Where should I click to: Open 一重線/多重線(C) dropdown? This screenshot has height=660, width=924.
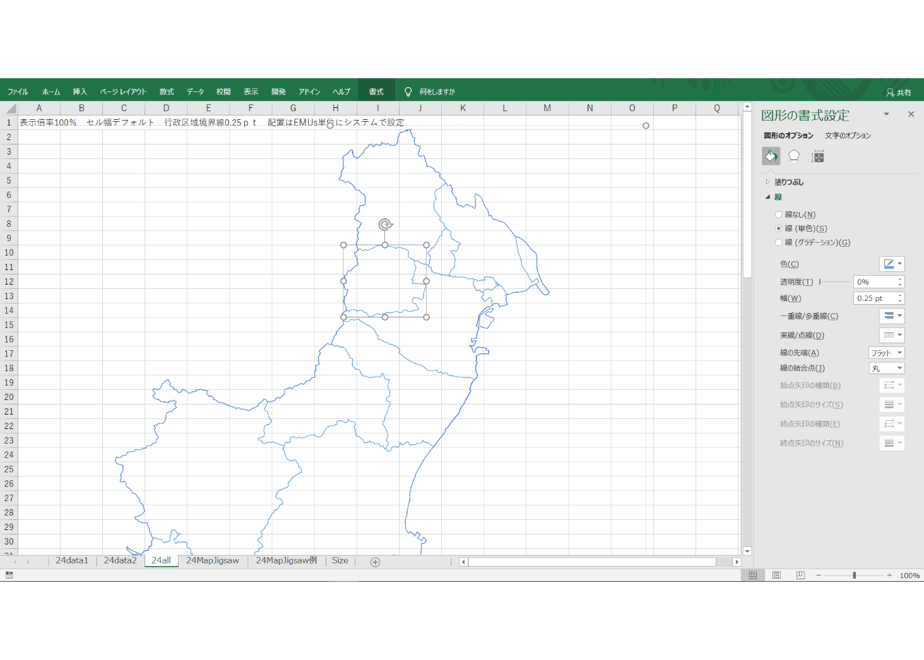click(x=892, y=316)
